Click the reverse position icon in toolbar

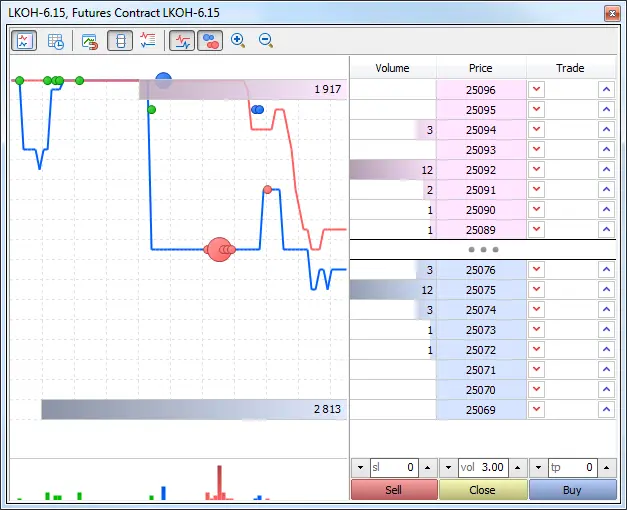(x=89, y=41)
